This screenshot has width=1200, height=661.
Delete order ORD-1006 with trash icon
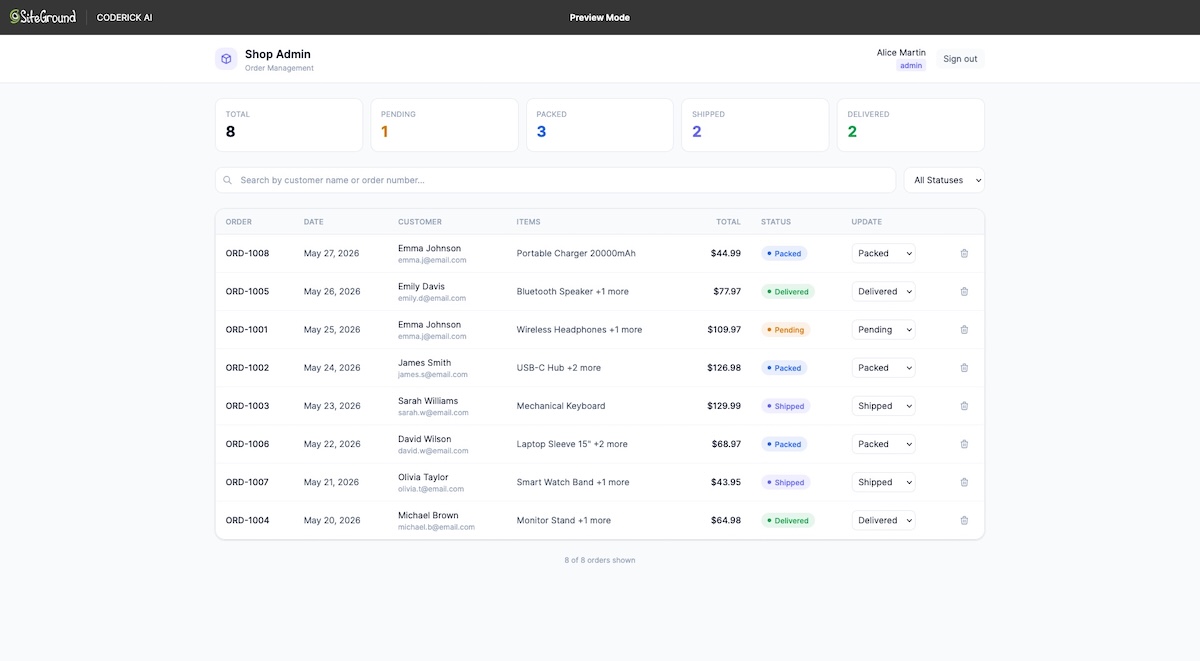[964, 444]
